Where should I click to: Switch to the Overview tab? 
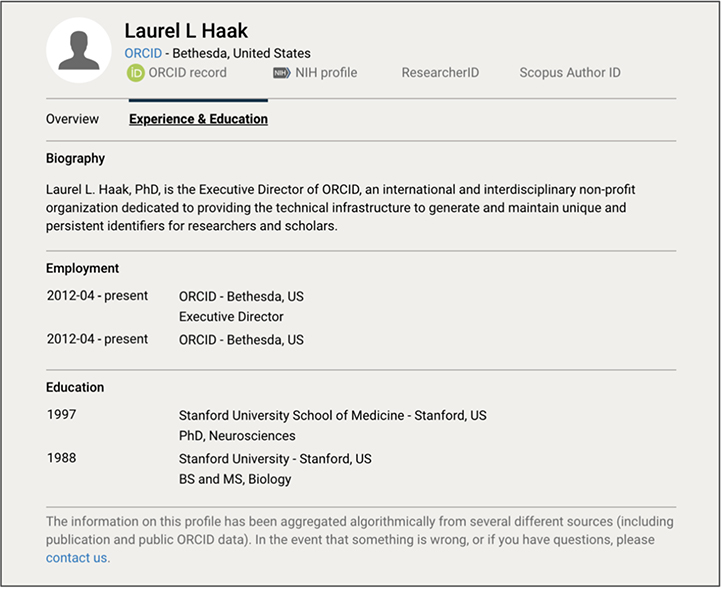tap(72, 119)
